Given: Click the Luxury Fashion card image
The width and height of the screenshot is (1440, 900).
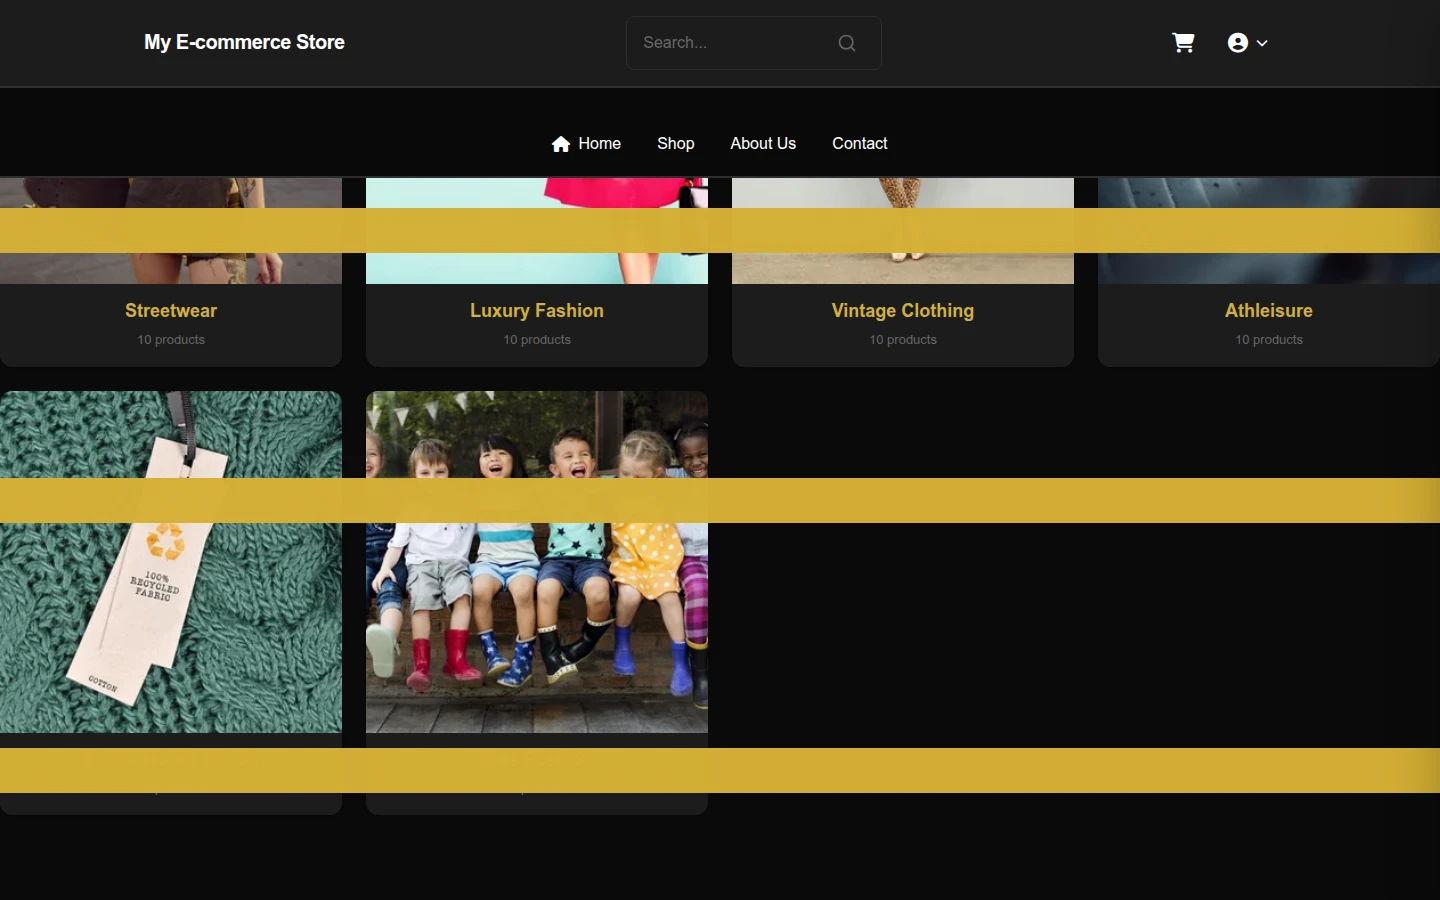Looking at the screenshot, I should (537, 231).
